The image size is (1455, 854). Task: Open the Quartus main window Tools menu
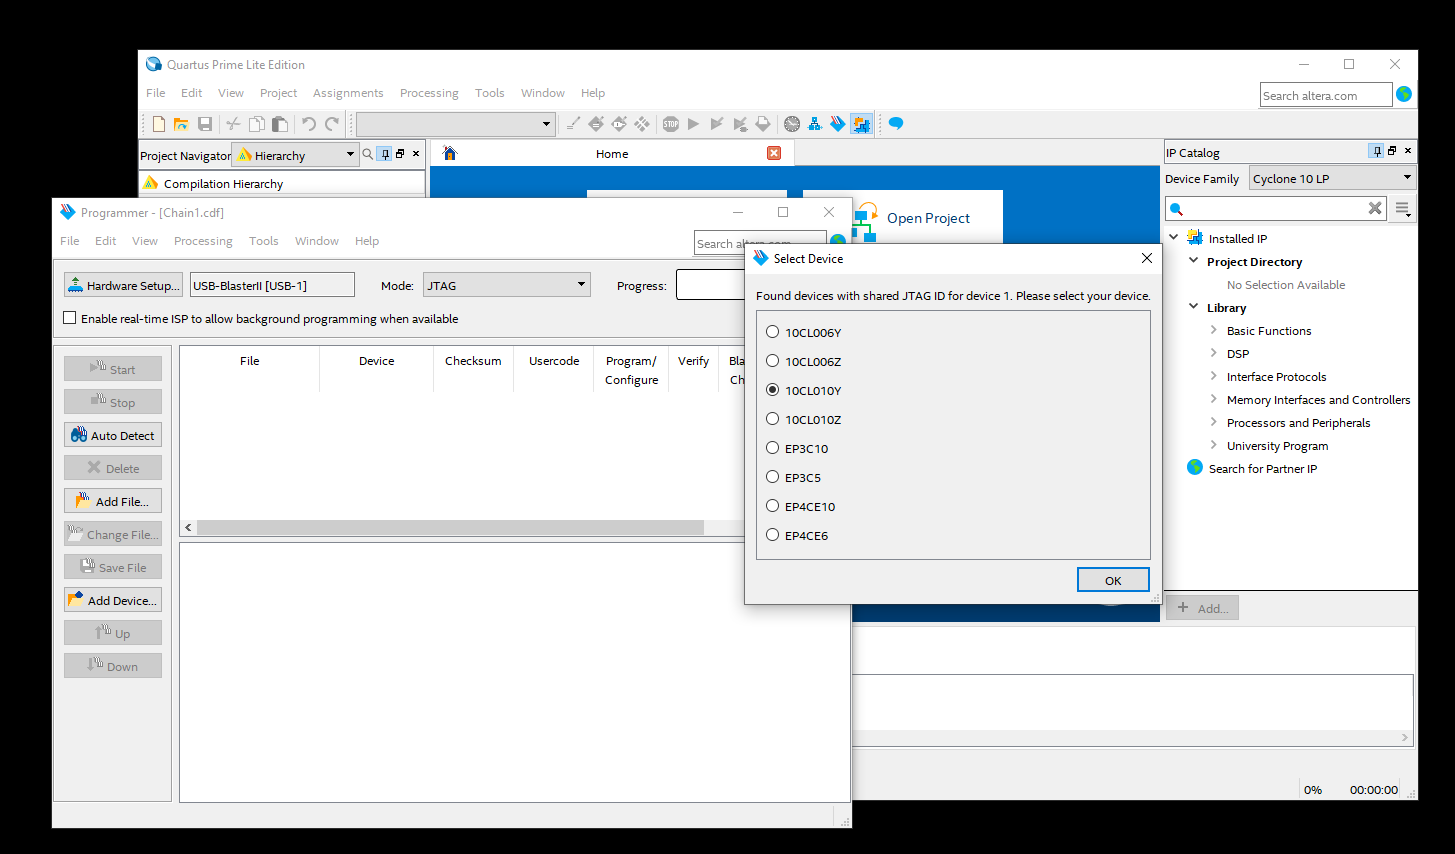coord(489,93)
